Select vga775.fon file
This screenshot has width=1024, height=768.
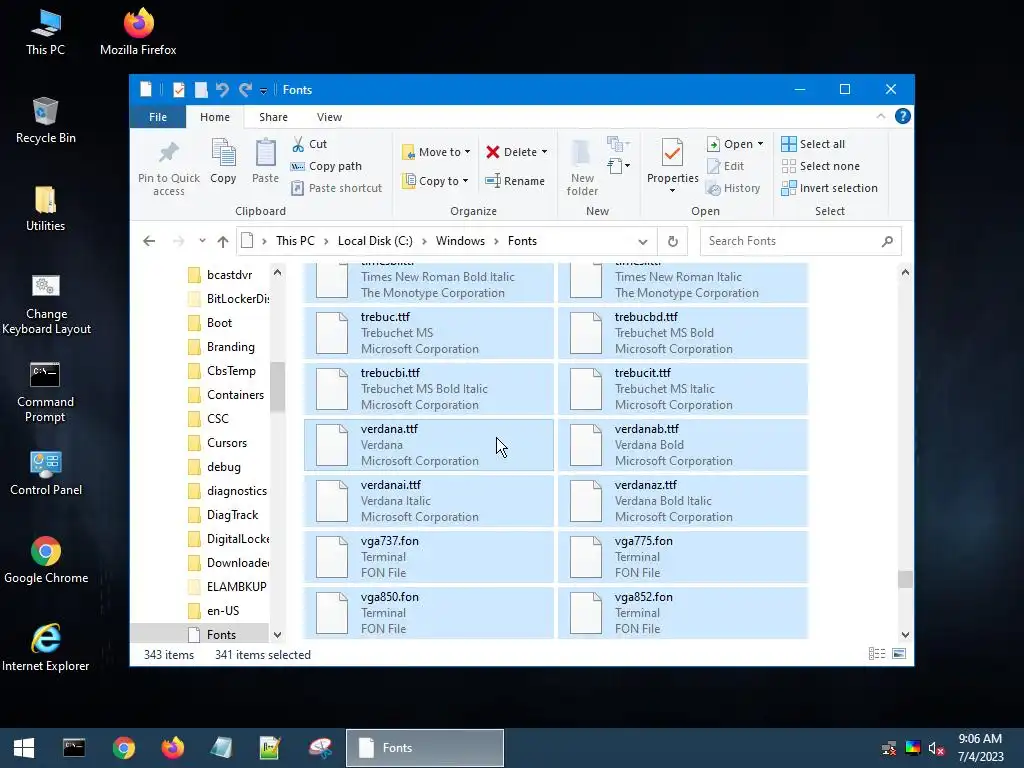point(682,557)
